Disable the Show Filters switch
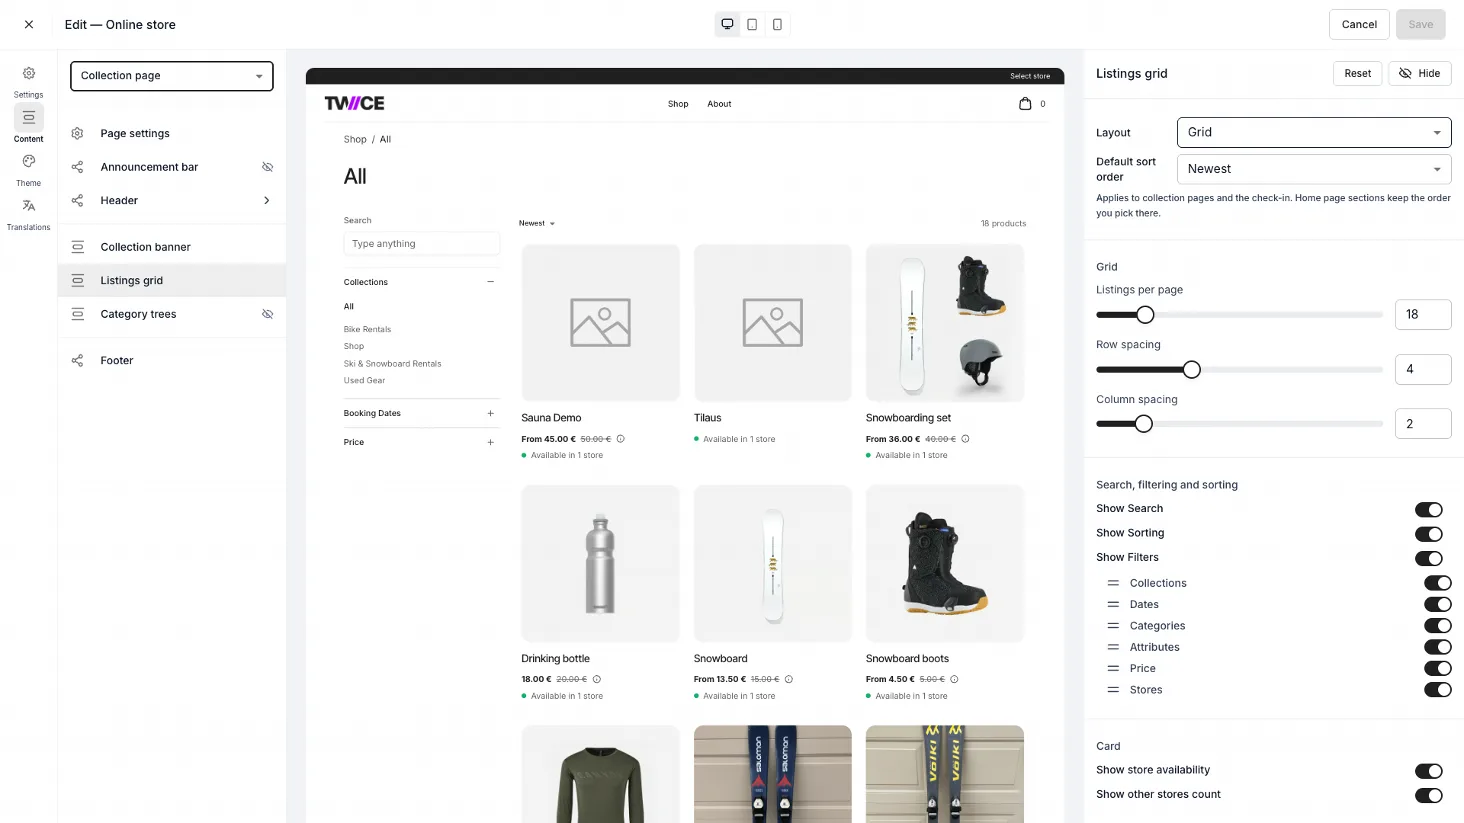 click(x=1428, y=558)
